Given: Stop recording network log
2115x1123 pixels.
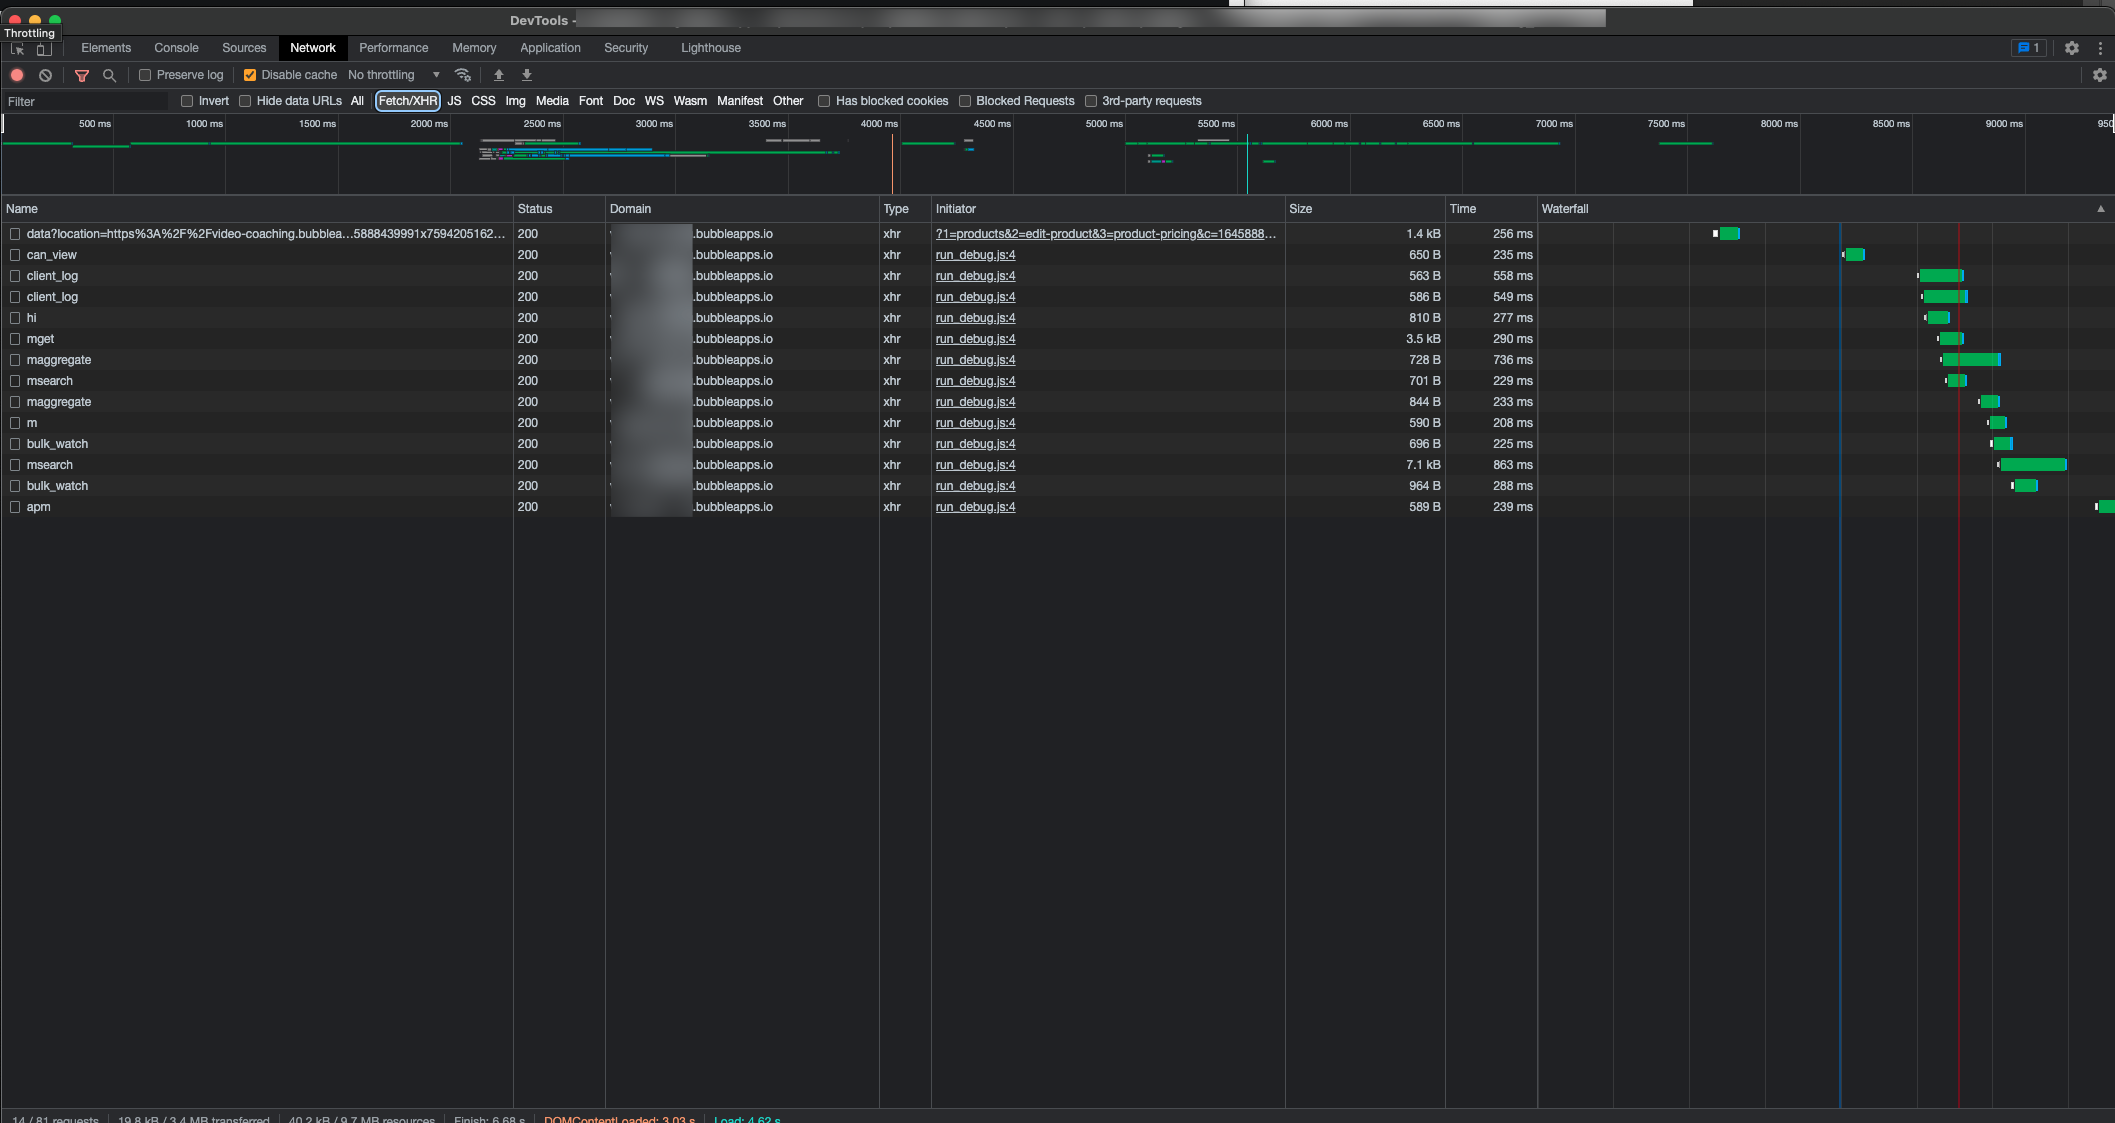Looking at the screenshot, I should click(x=17, y=75).
